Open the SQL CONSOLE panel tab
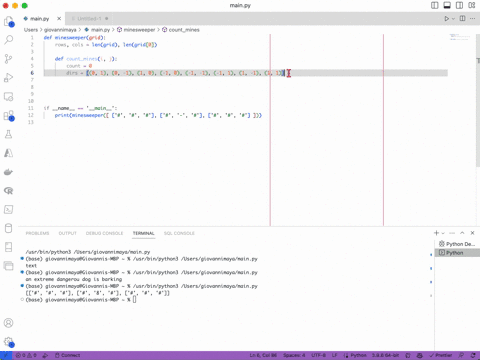Screen dimensions: 480x360 coord(179,233)
